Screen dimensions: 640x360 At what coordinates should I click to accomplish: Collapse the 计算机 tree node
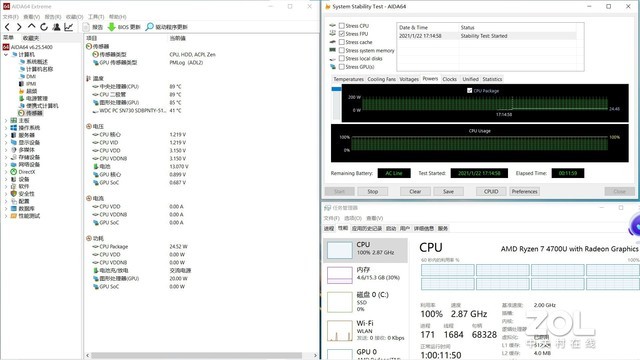pyautogui.click(x=6, y=54)
